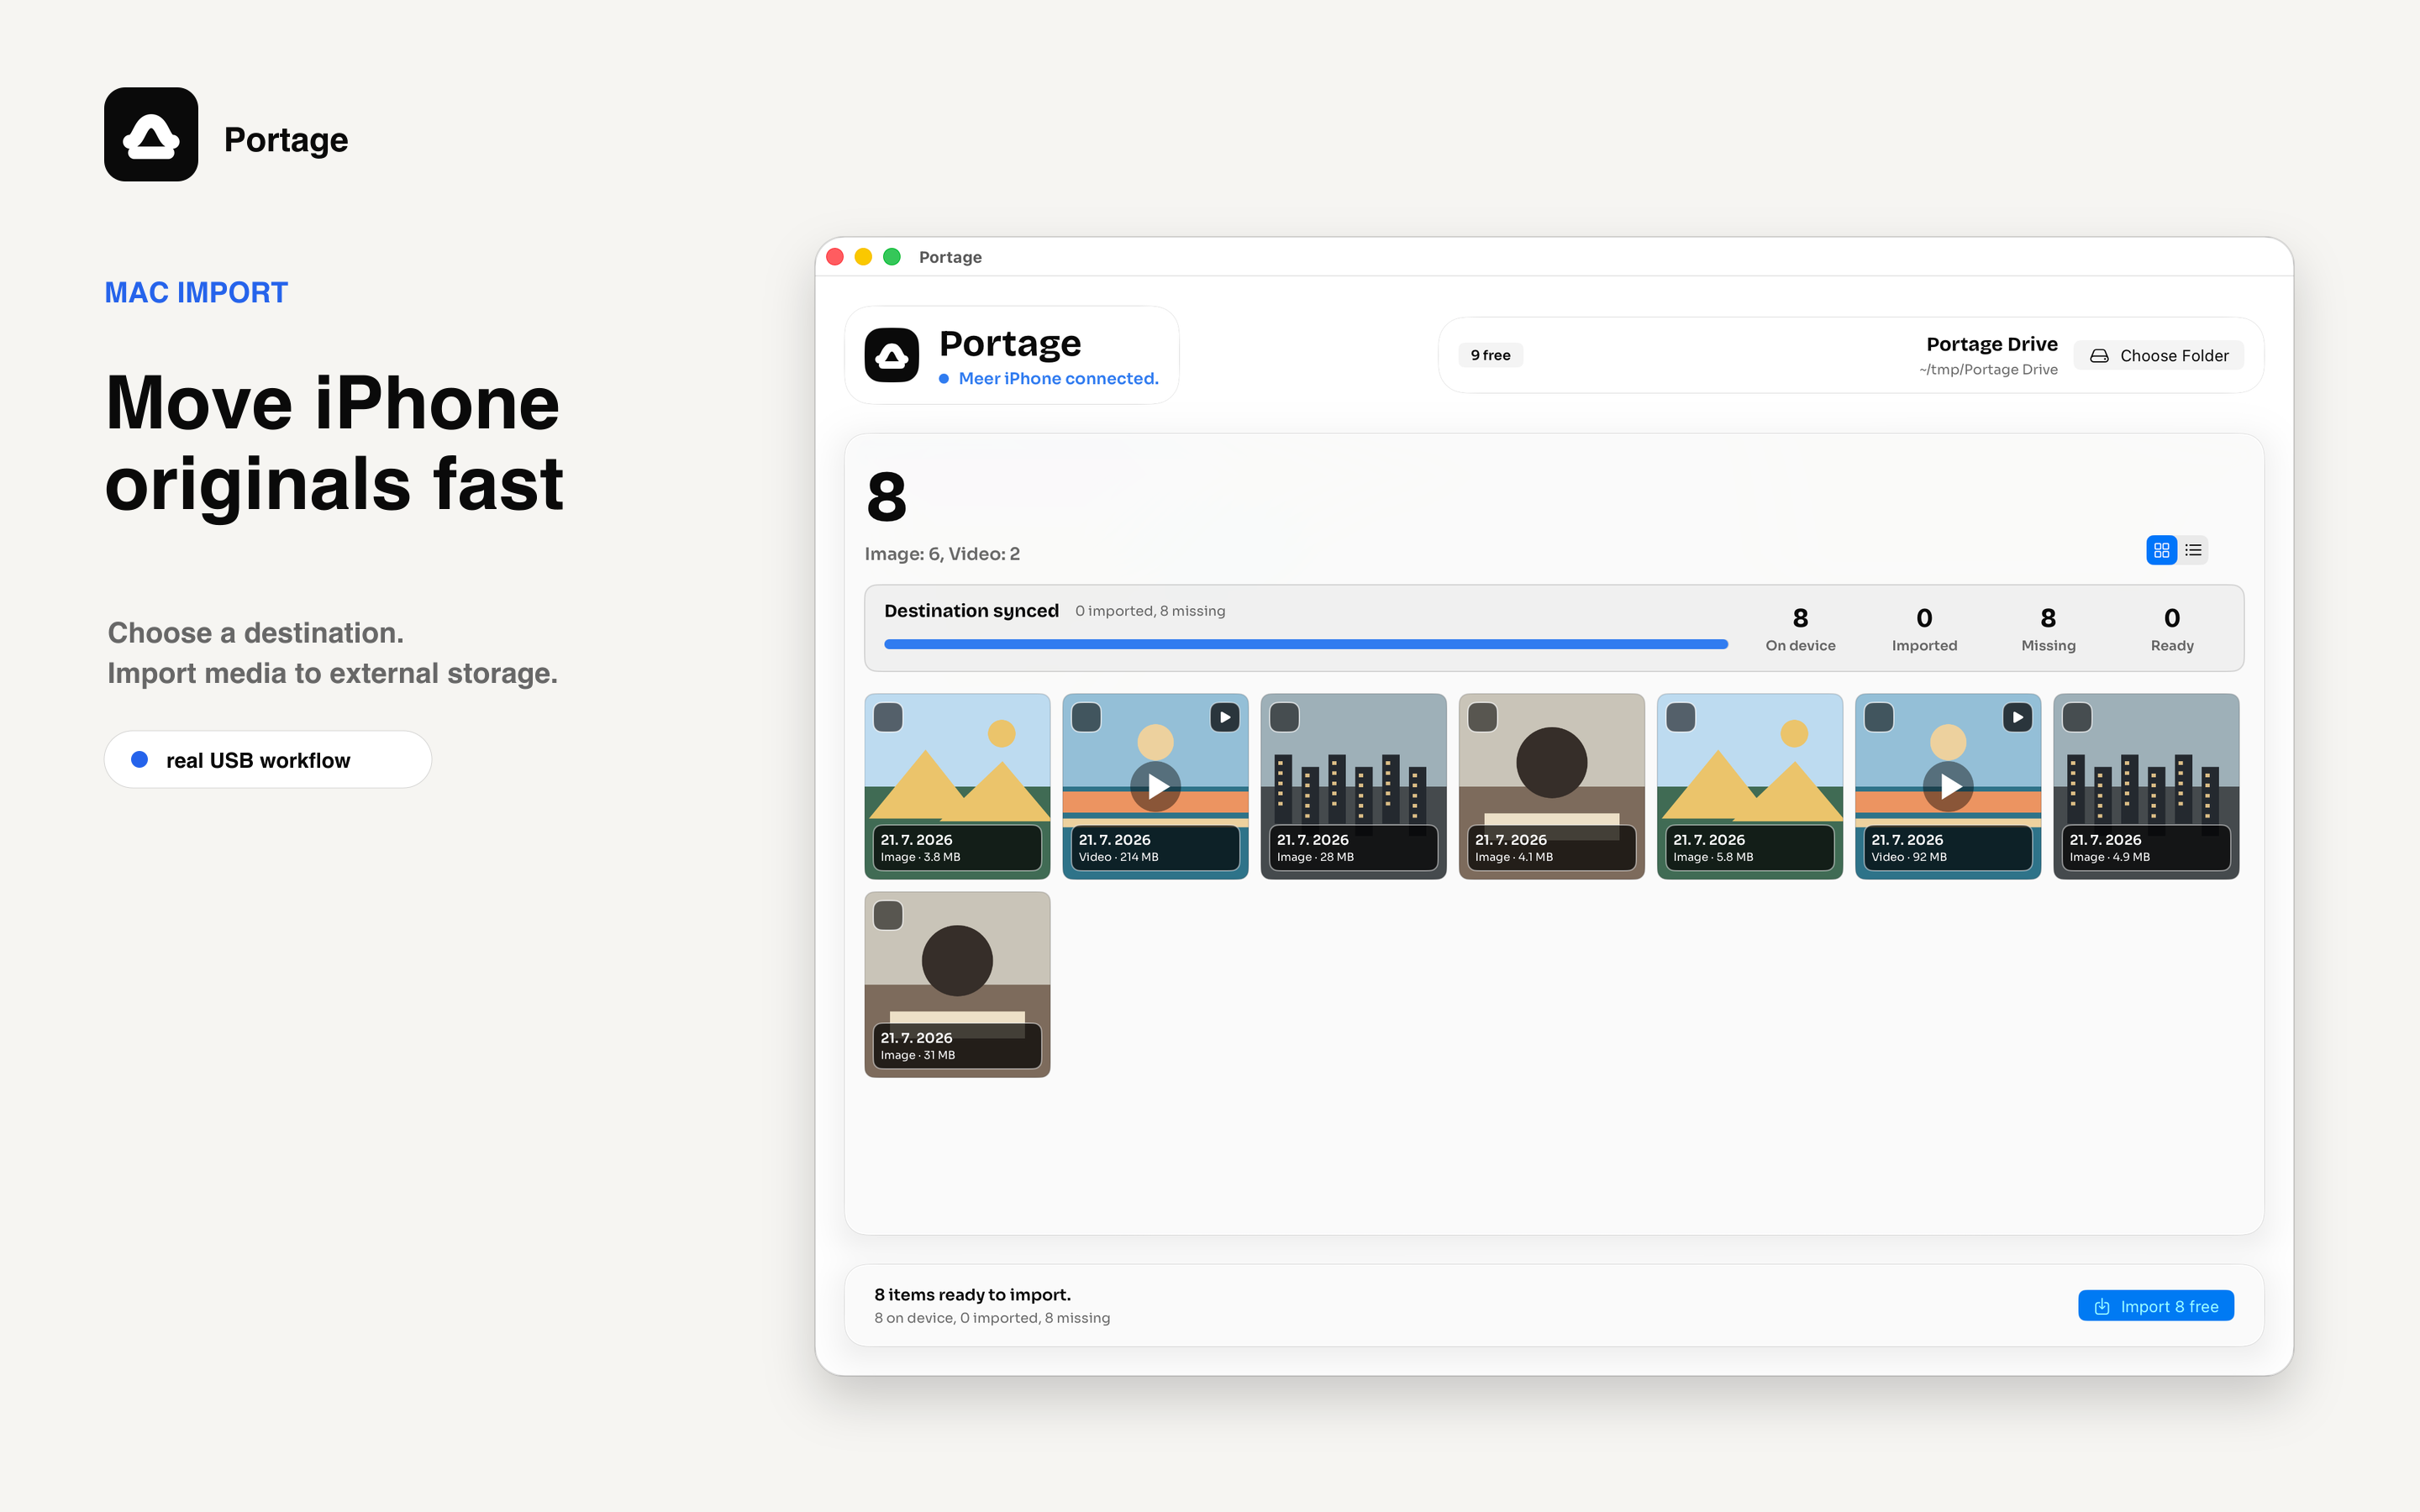2420x1512 pixels.
Task: Click Import 8 free button
Action: (x=2156, y=1306)
